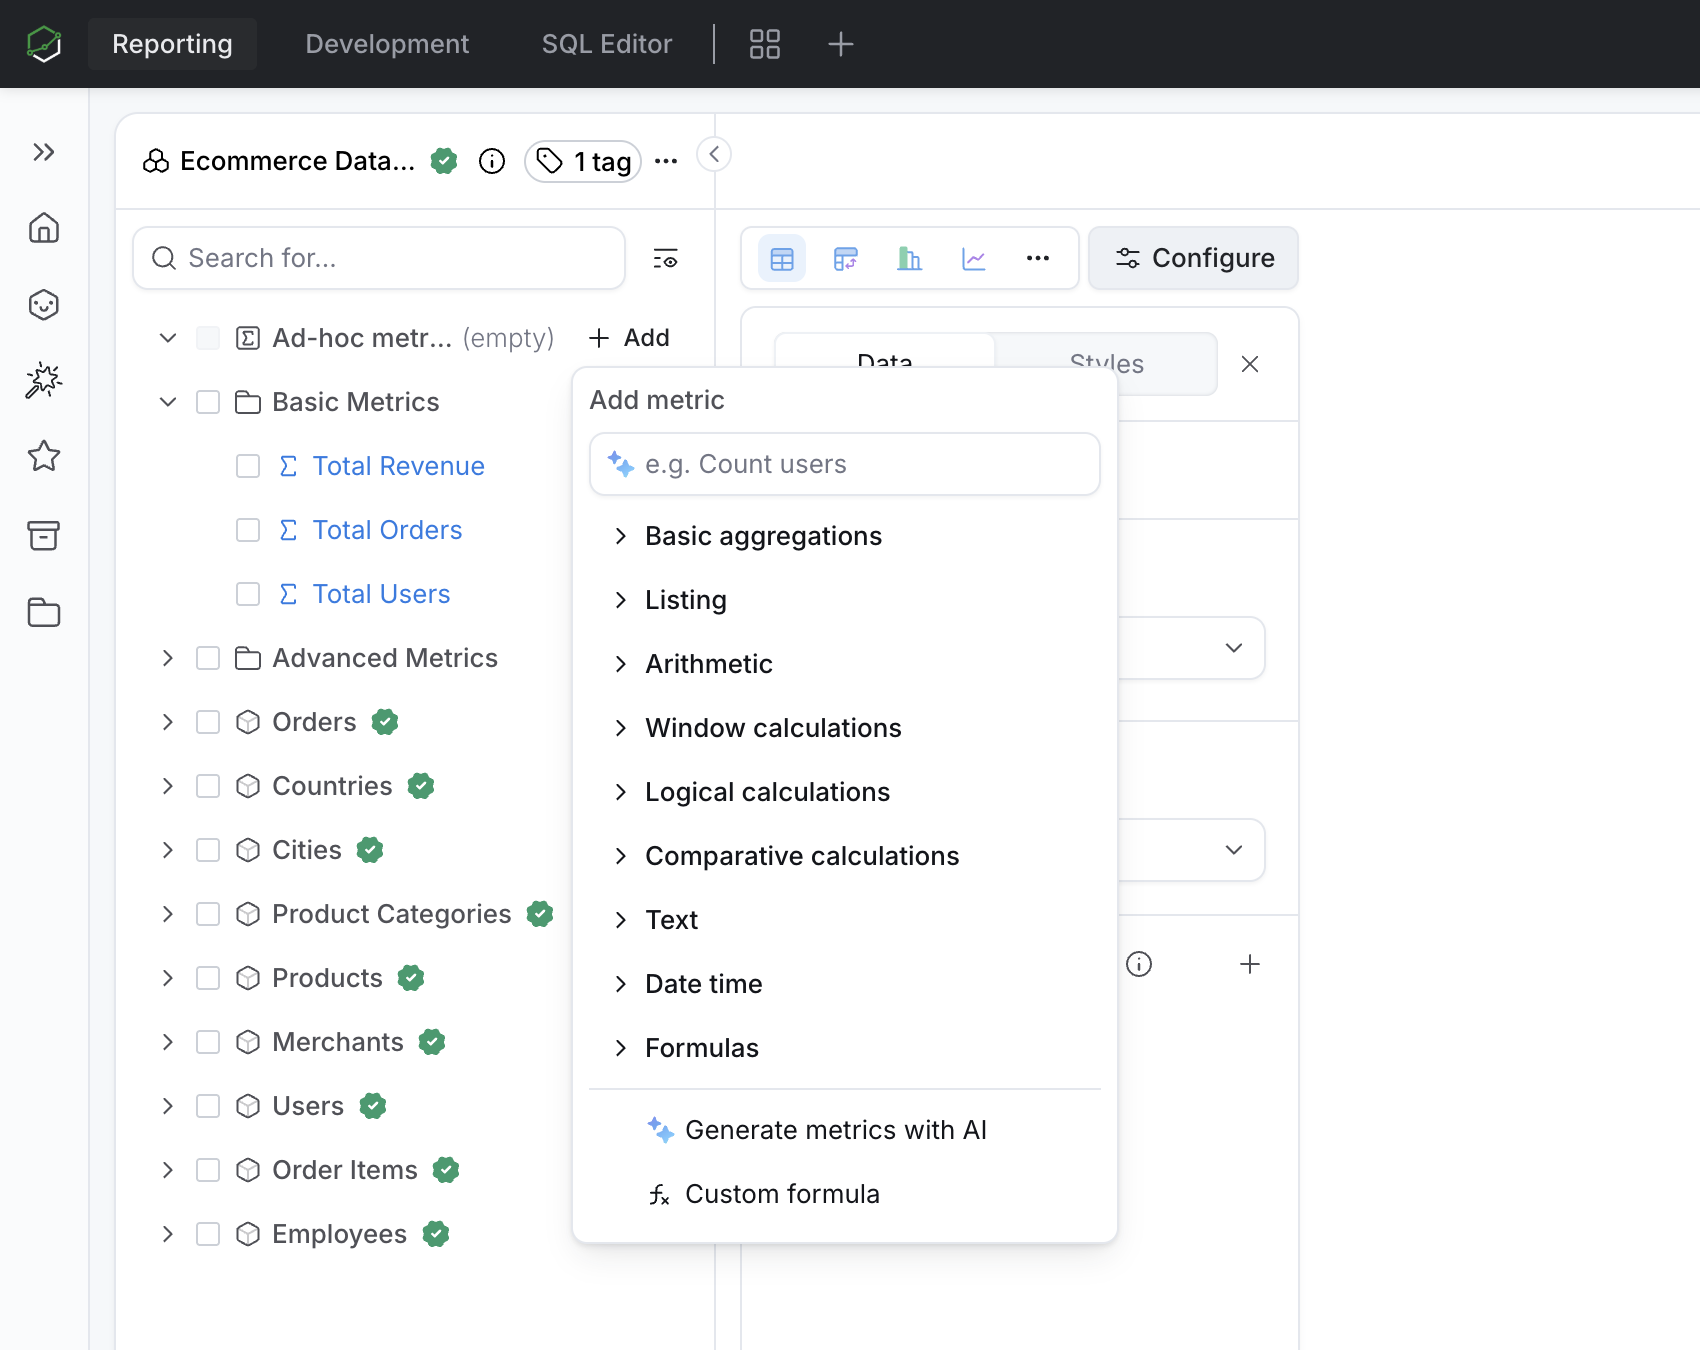
Task: Open dataset more options ellipsis
Action: pos(666,161)
